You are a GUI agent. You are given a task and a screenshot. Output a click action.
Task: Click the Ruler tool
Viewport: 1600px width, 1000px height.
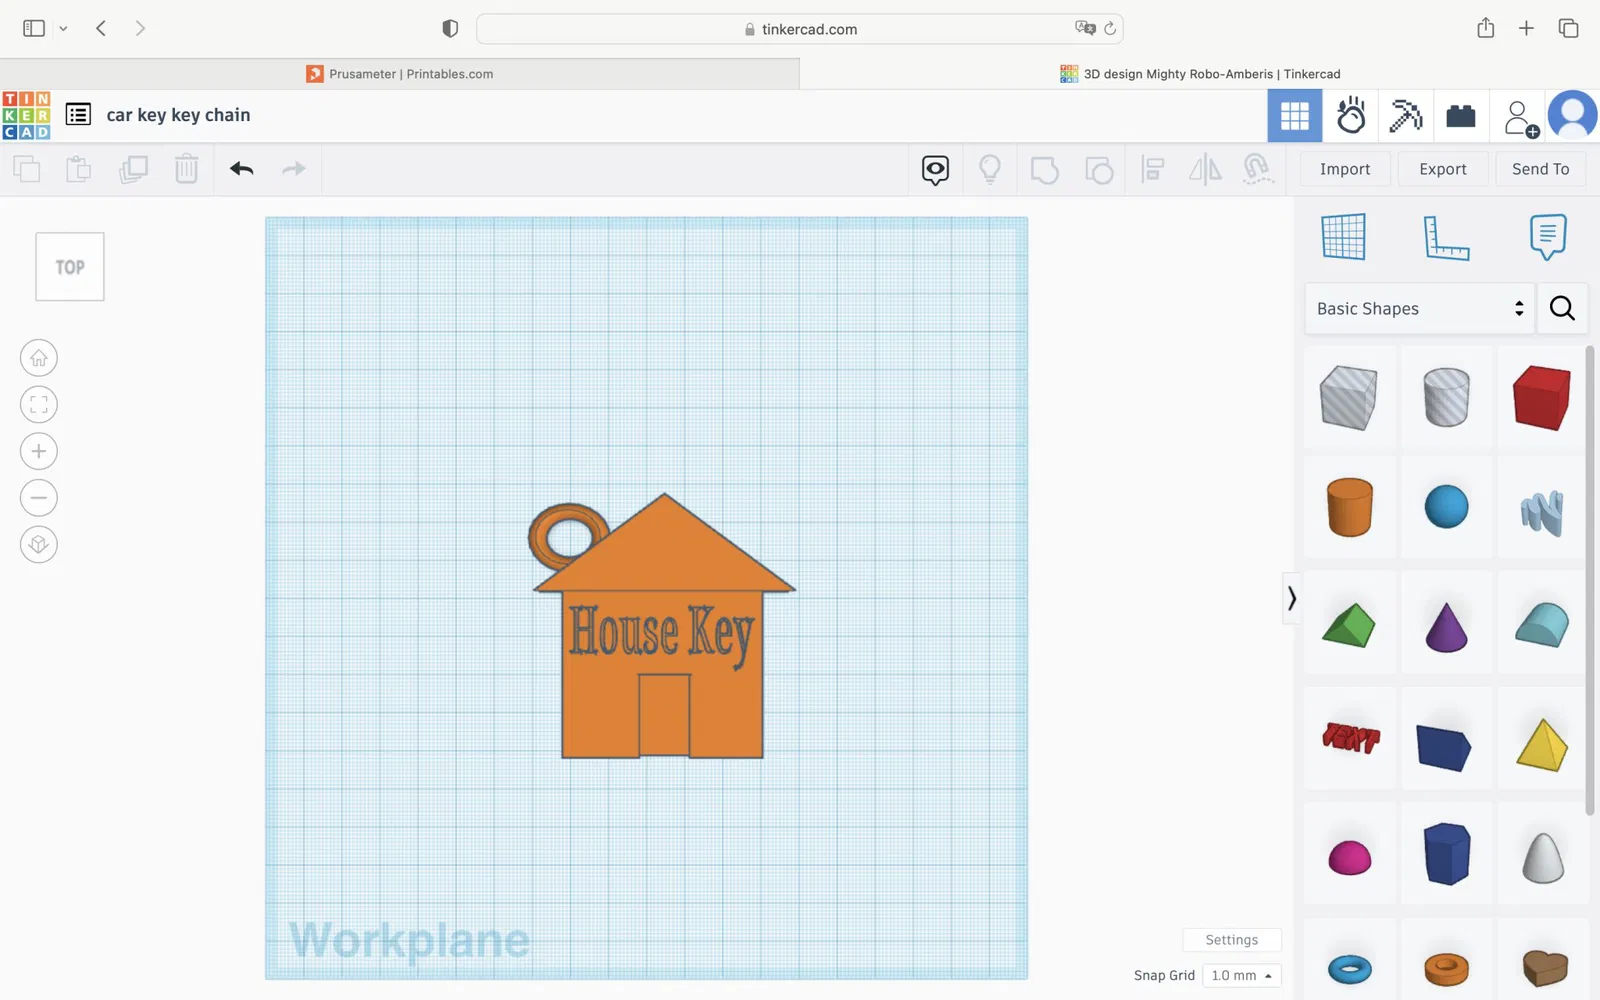coord(1446,238)
